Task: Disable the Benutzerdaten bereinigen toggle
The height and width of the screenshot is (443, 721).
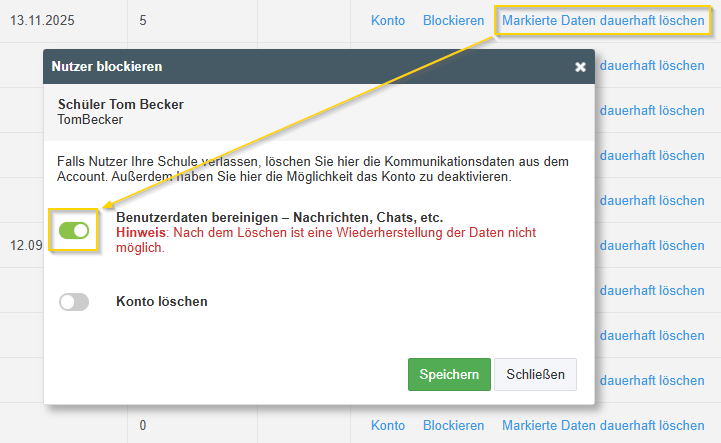Action: pyautogui.click(x=74, y=231)
